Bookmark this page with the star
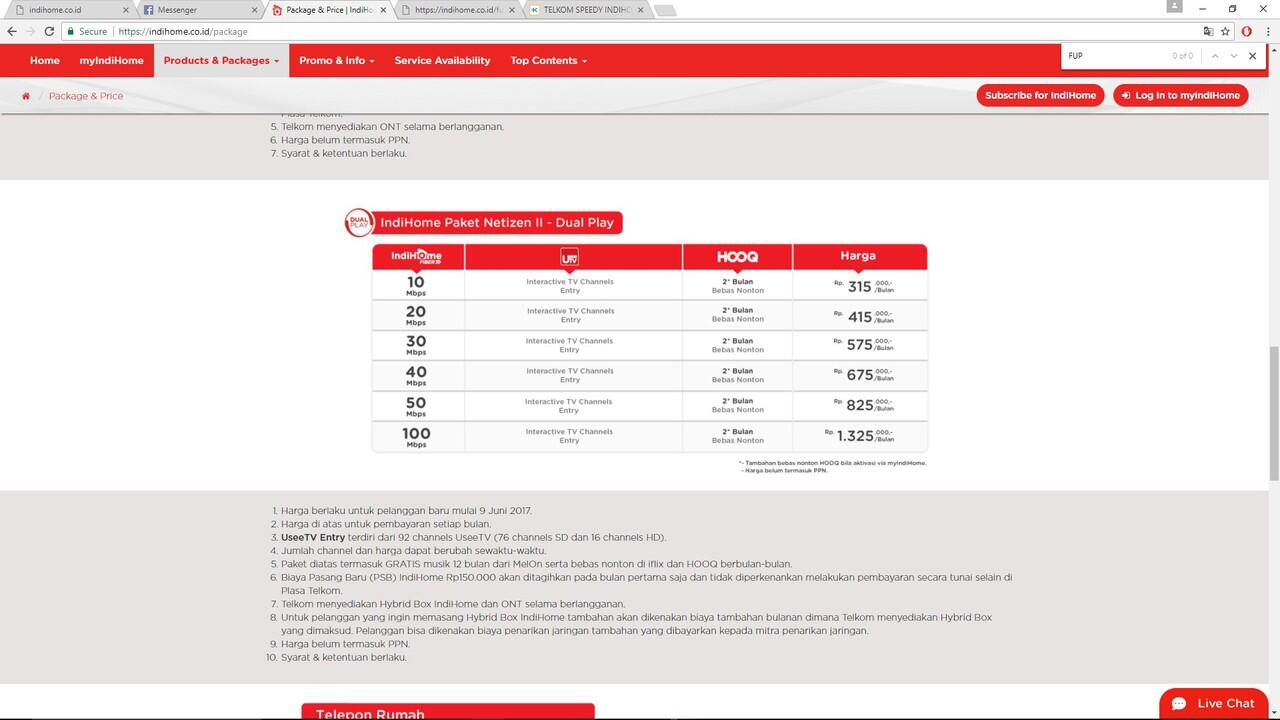1280x720 pixels. coord(1225,31)
